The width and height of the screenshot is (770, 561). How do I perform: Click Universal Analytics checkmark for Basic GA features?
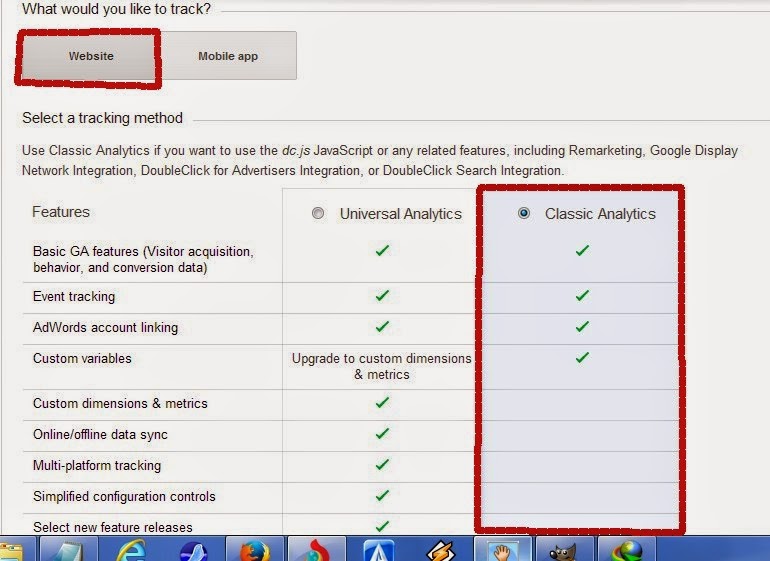click(x=382, y=251)
